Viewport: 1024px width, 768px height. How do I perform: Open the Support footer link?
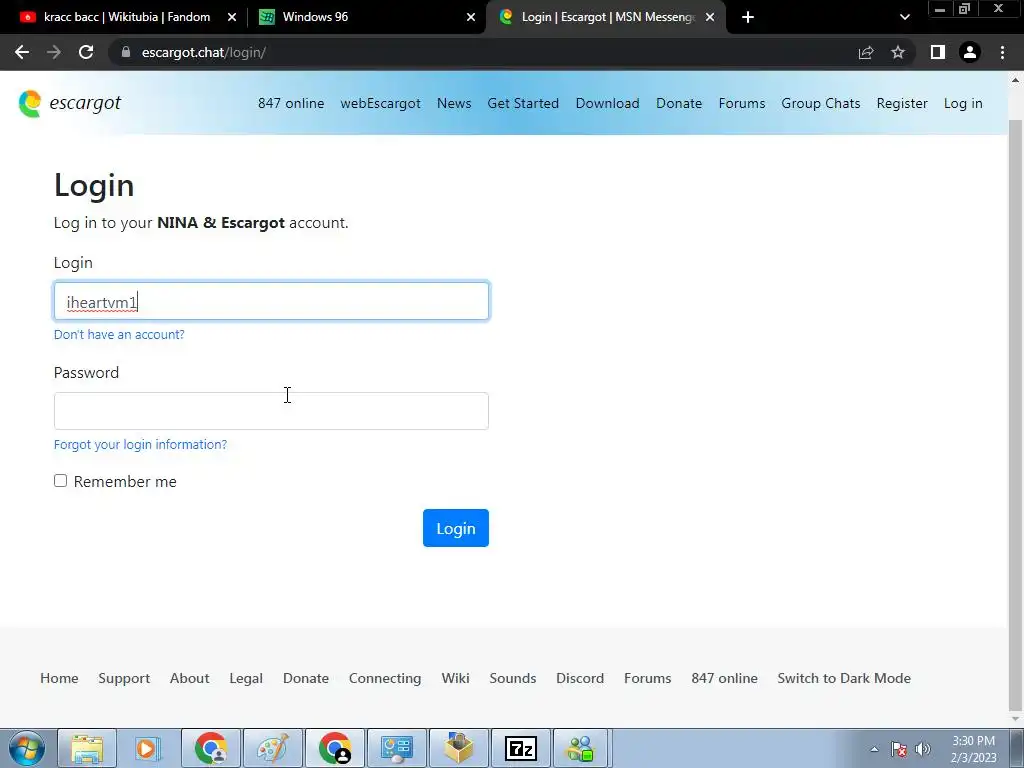[x=124, y=678]
